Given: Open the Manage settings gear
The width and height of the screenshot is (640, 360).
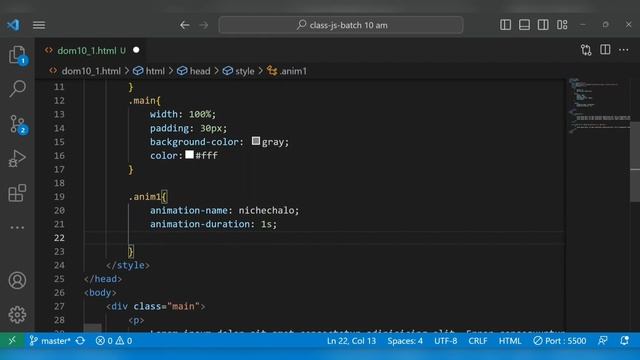Looking at the screenshot, I should pyautogui.click(x=17, y=315).
